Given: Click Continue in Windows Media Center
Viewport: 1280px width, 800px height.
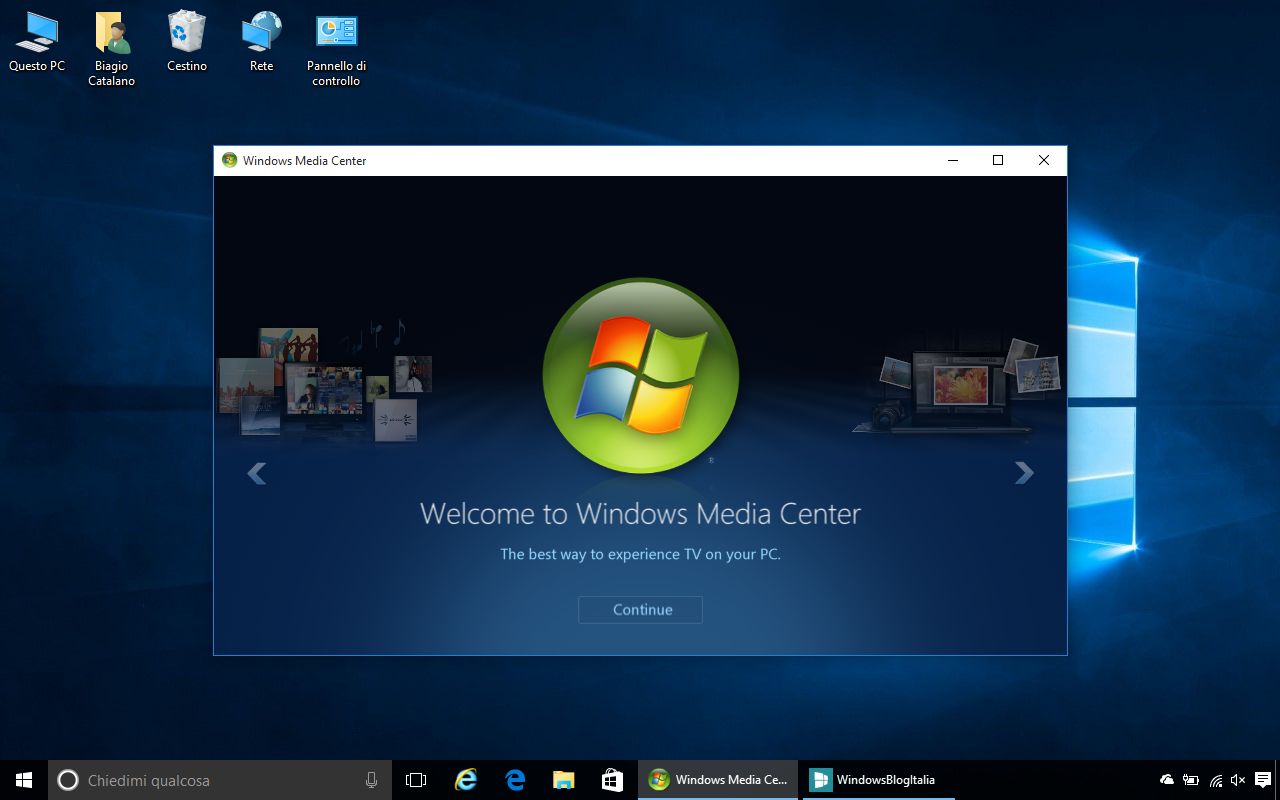Looking at the screenshot, I should pyautogui.click(x=640, y=609).
